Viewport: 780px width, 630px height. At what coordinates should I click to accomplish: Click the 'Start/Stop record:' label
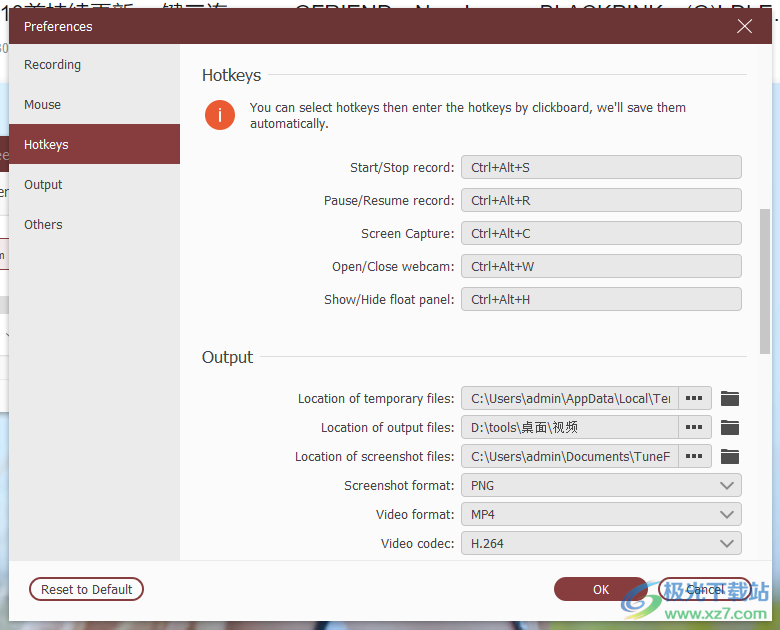point(402,168)
